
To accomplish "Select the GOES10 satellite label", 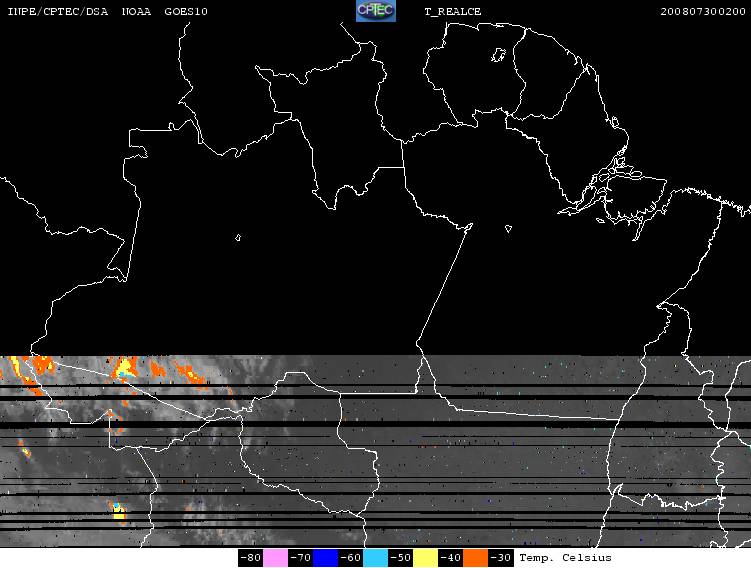I will [x=186, y=11].
